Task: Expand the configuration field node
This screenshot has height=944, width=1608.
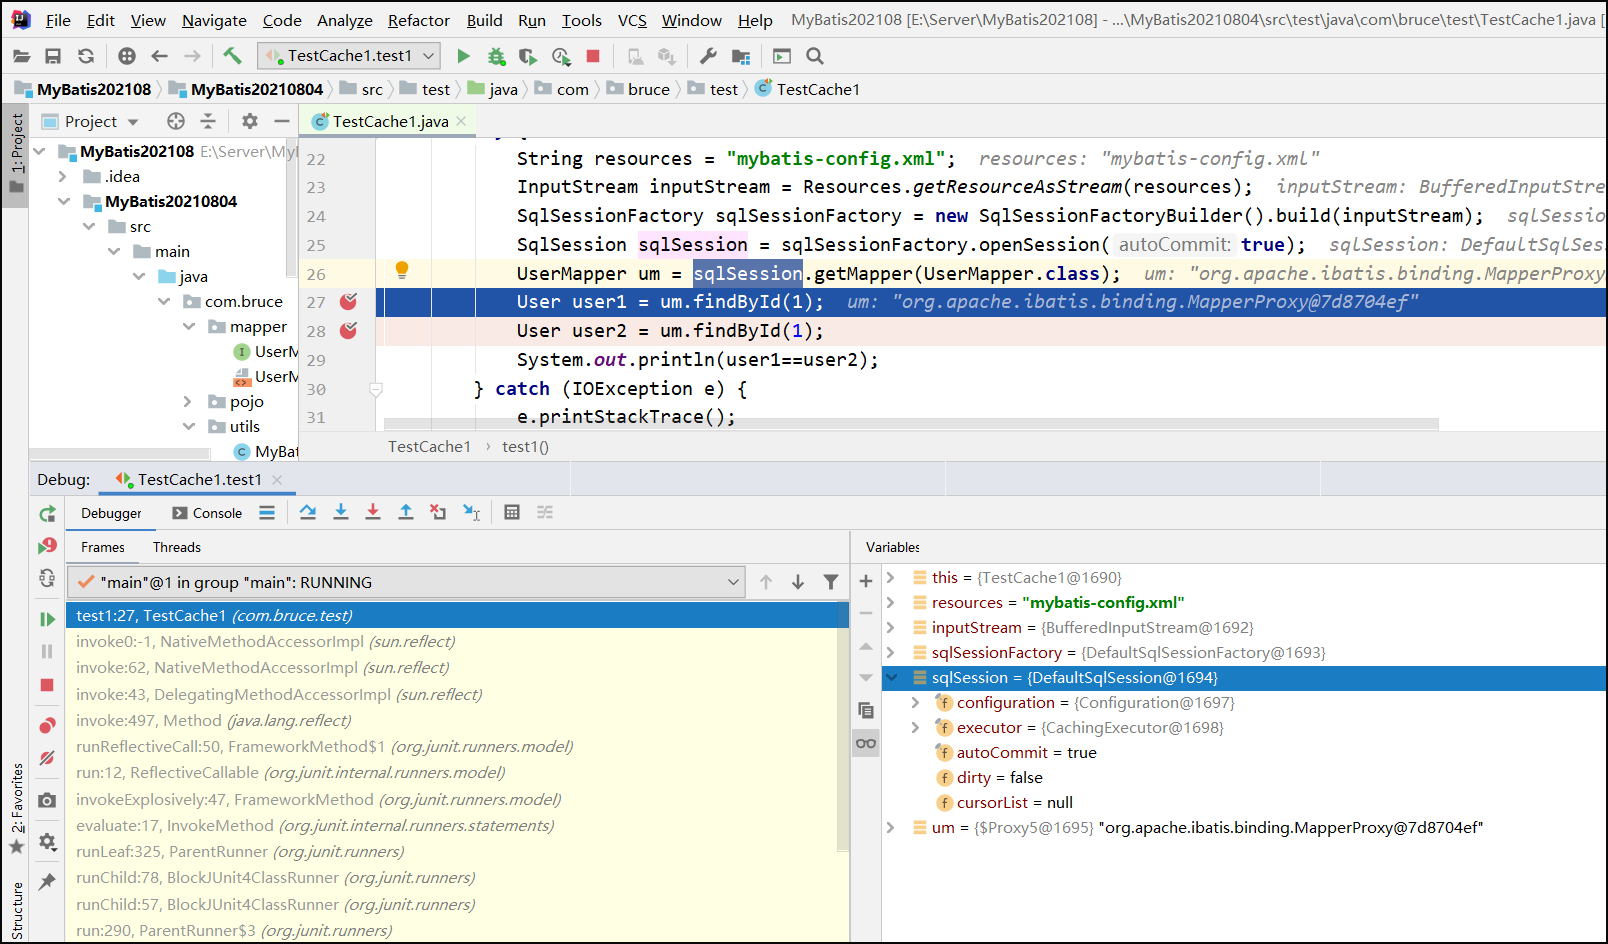Action: pyautogui.click(x=915, y=703)
